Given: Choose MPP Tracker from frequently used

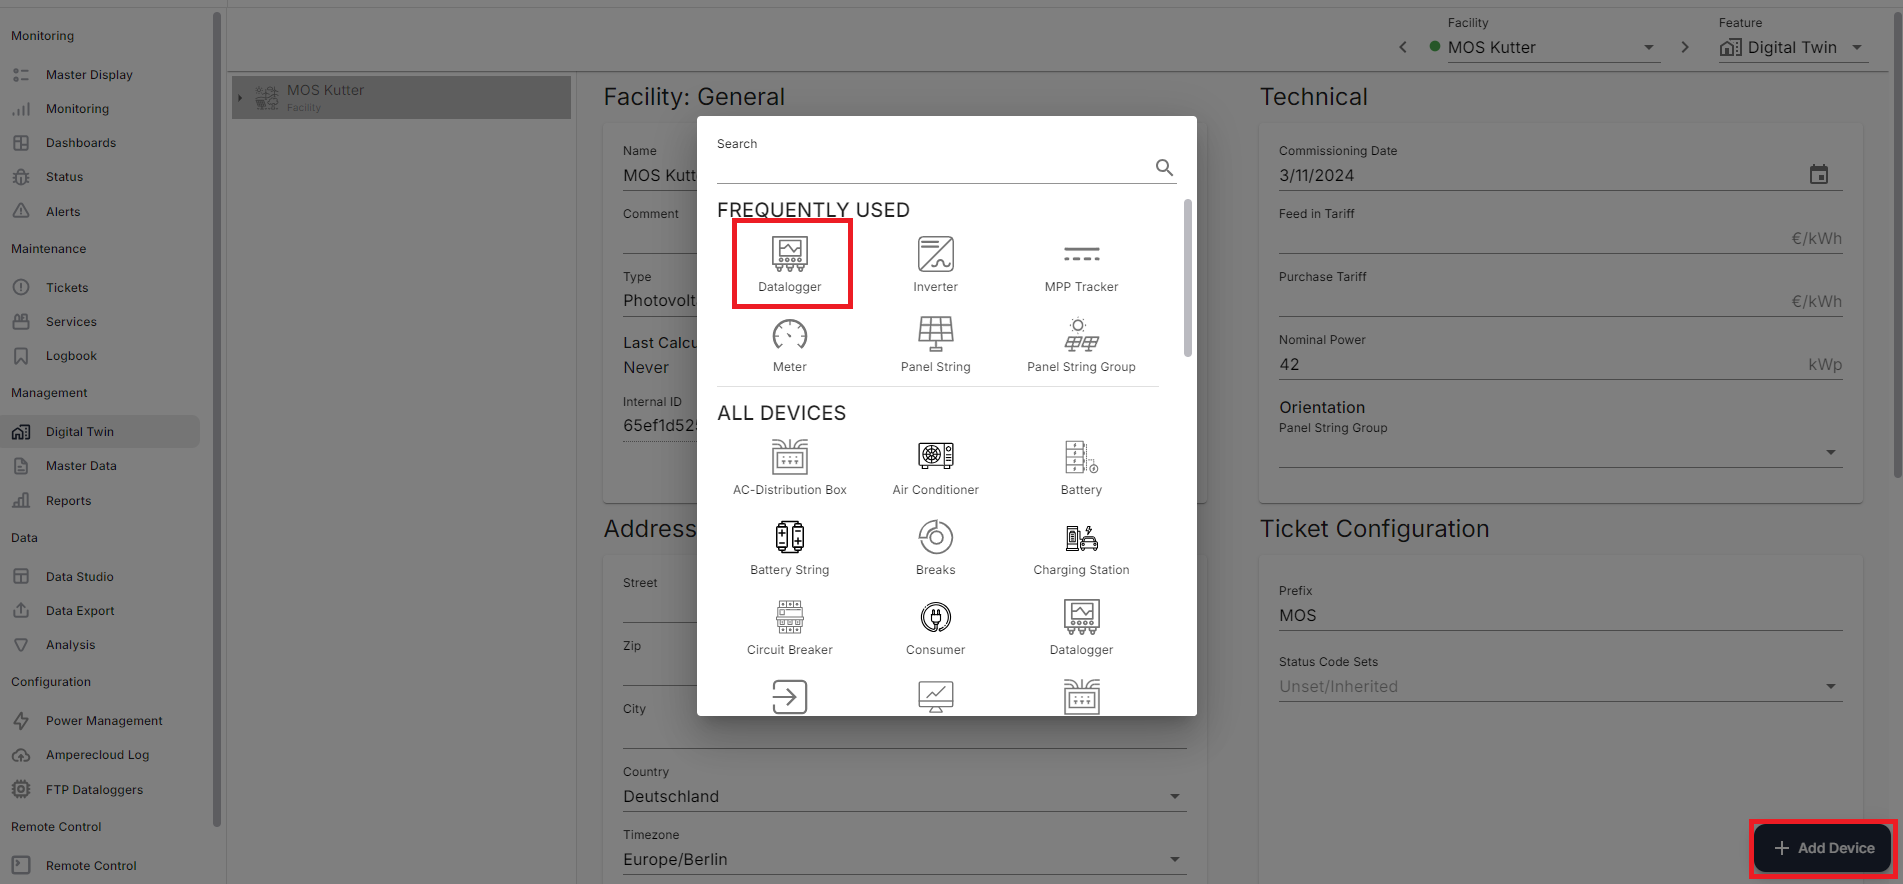Looking at the screenshot, I should [x=1081, y=264].
